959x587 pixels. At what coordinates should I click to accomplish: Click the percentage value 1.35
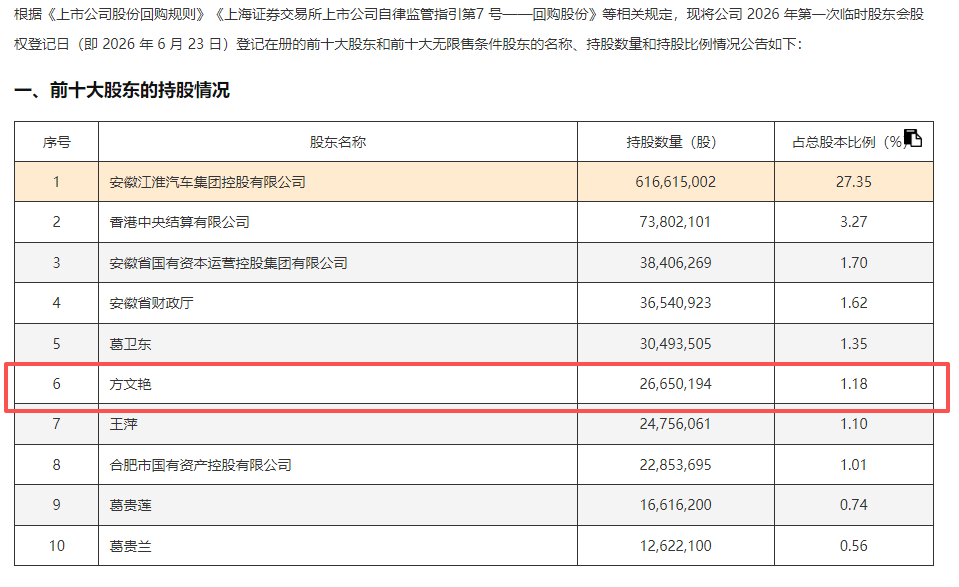854,344
